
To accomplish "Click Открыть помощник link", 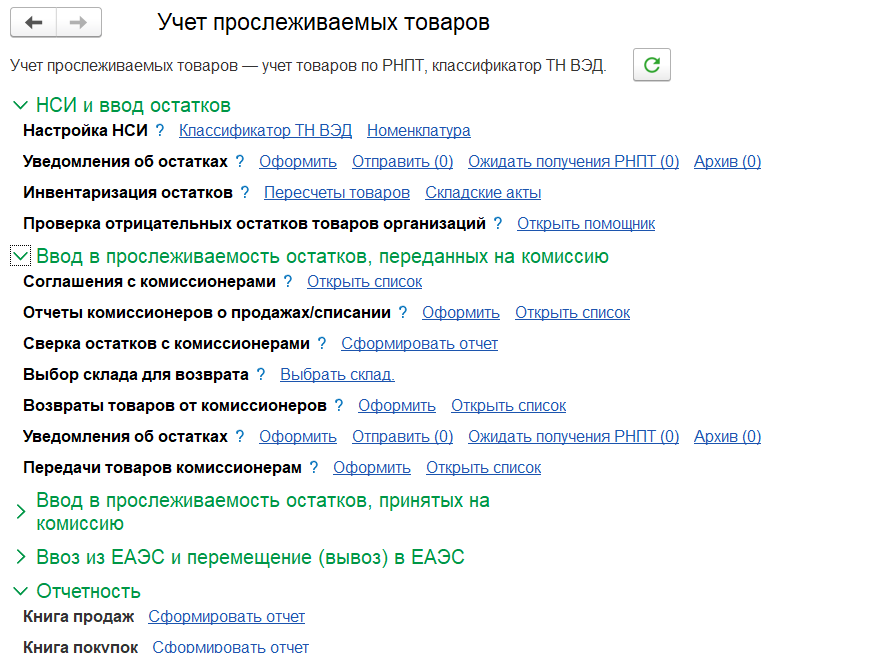I will (x=585, y=223).
